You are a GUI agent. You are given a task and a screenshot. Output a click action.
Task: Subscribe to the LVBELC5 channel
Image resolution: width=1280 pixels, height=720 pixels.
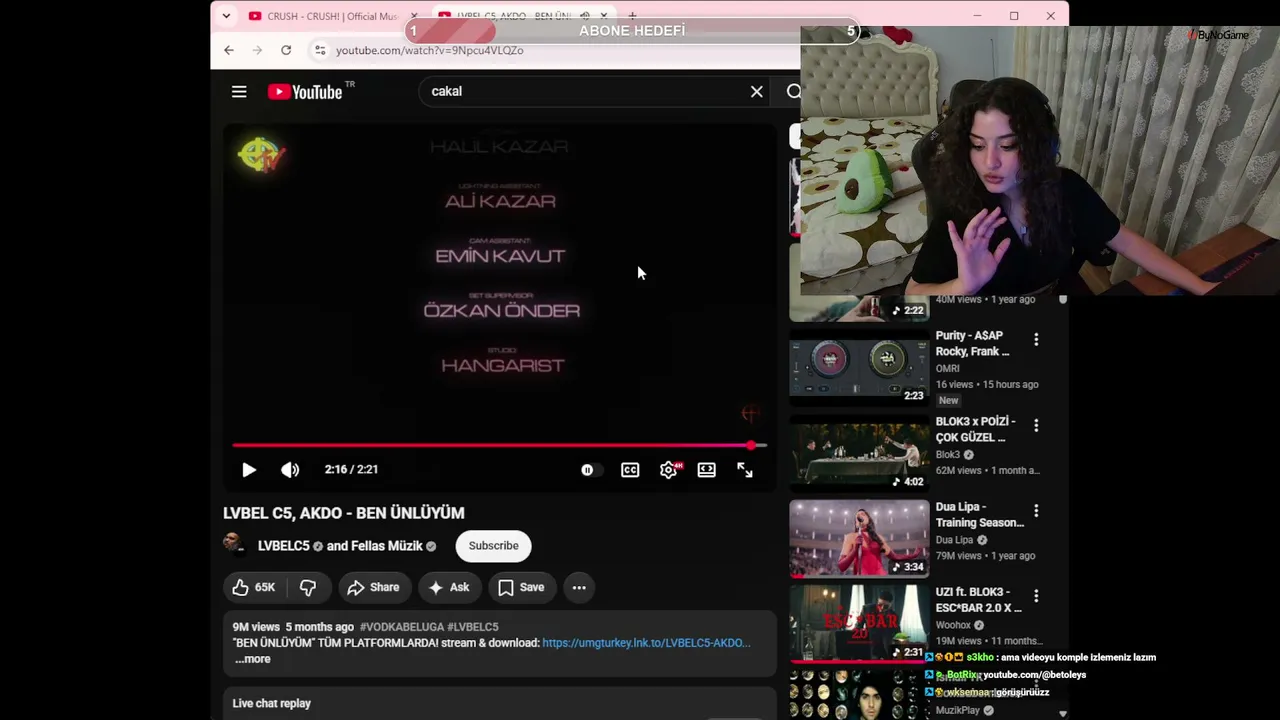pyautogui.click(x=494, y=546)
